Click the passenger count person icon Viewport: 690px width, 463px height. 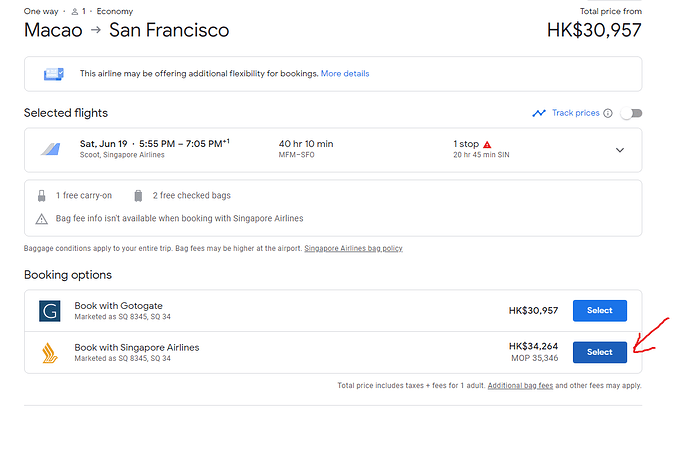[74, 11]
